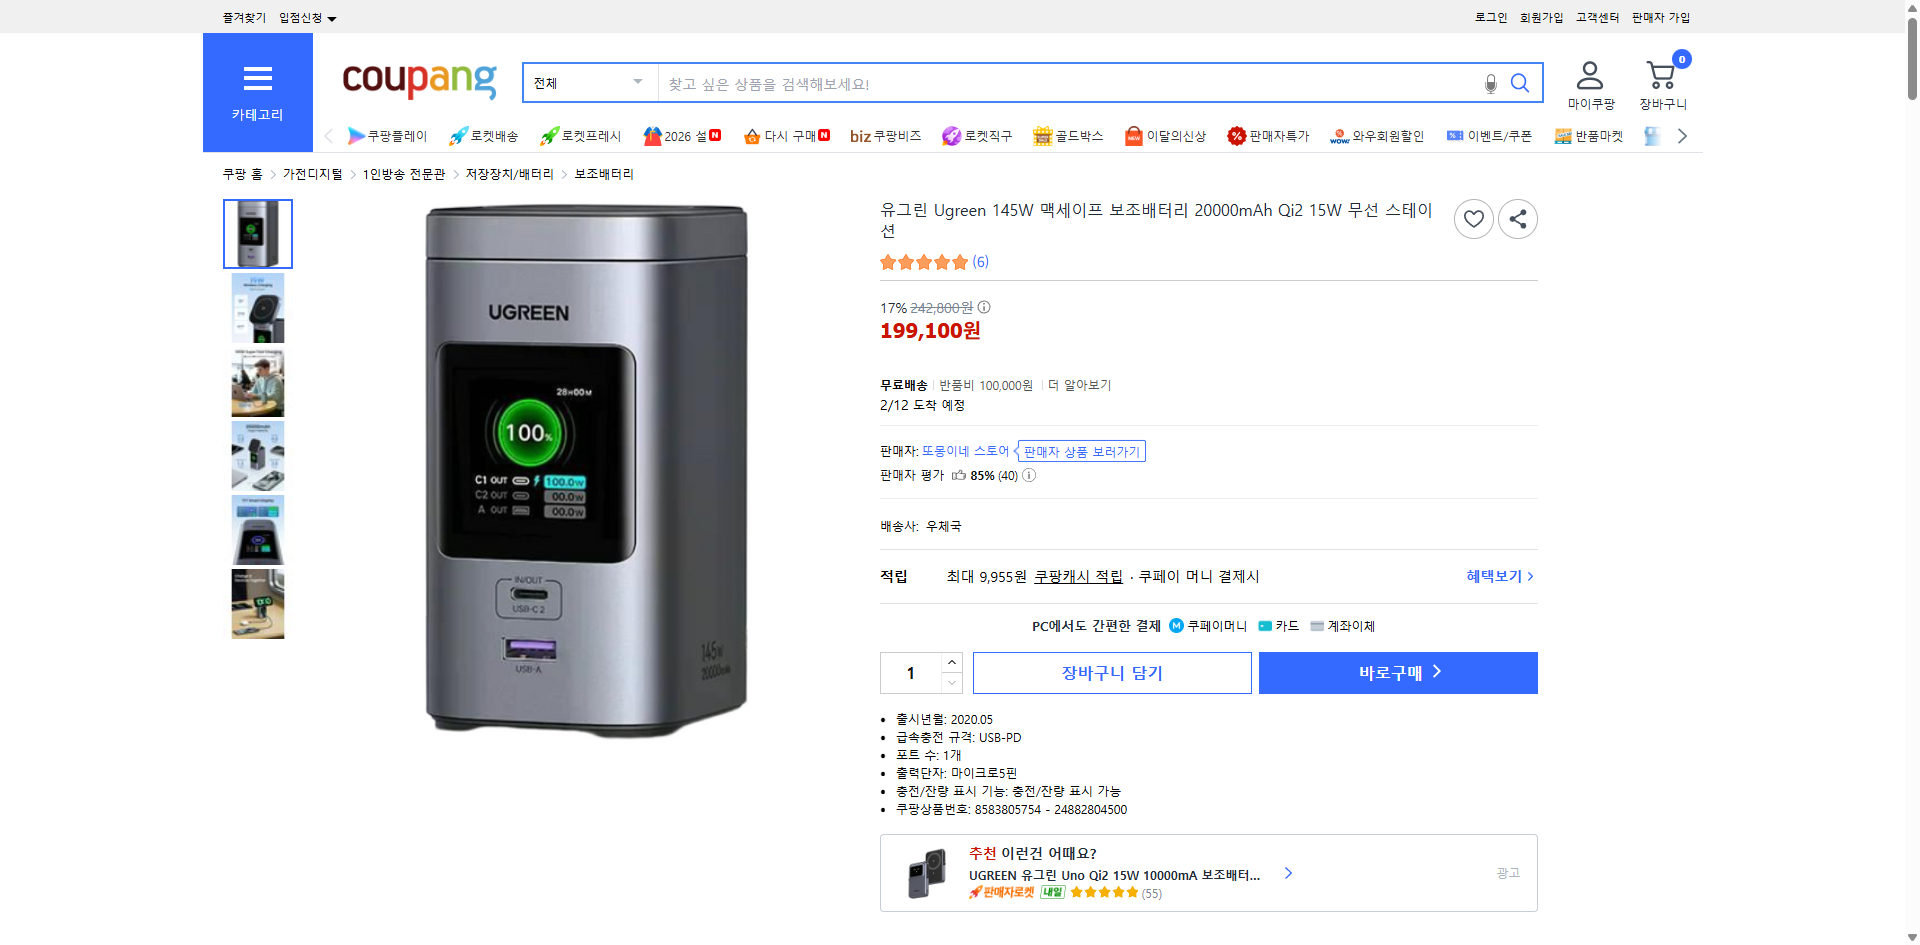Open the 전체 search category dropdown
Screen dimensions: 1920x945
coord(588,83)
